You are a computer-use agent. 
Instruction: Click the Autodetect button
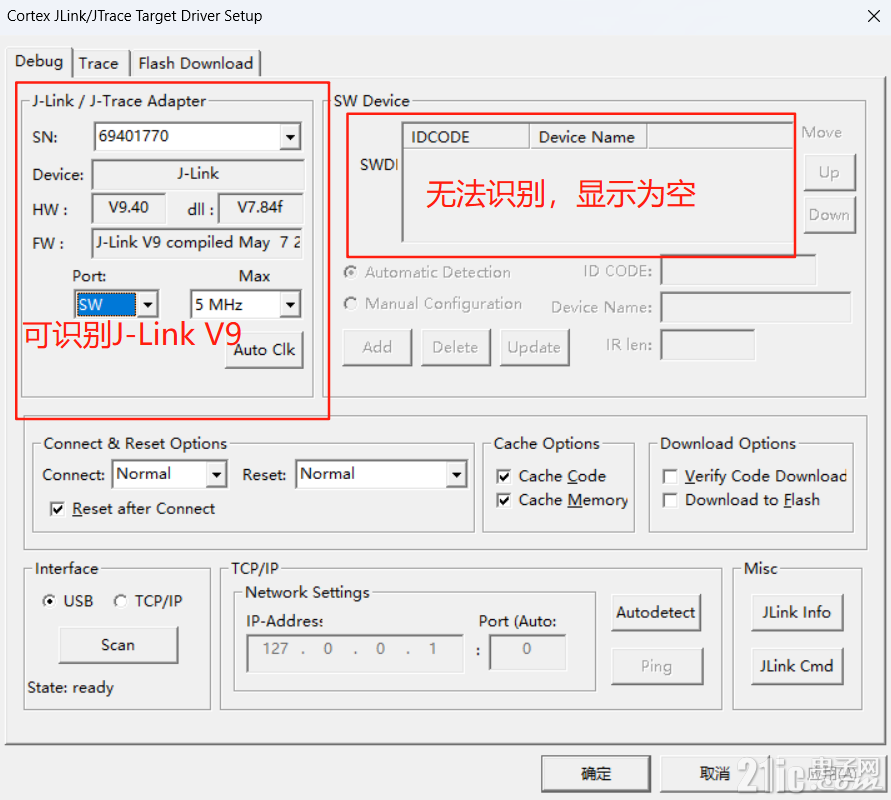click(656, 612)
